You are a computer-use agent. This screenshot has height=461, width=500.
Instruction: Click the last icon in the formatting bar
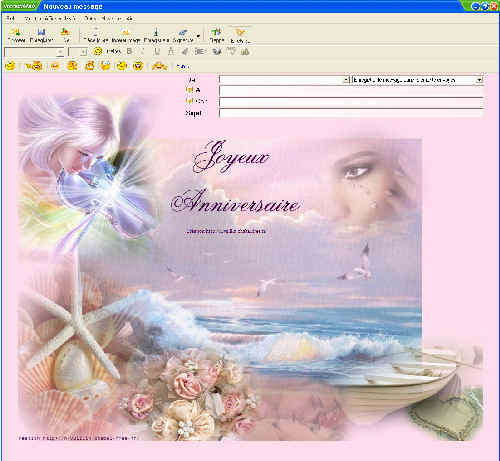click(x=245, y=51)
